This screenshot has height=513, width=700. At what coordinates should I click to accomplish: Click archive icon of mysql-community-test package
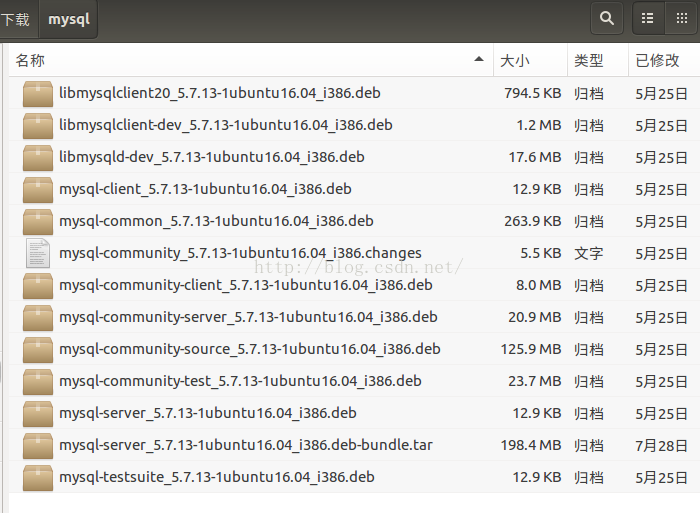pyautogui.click(x=38, y=382)
